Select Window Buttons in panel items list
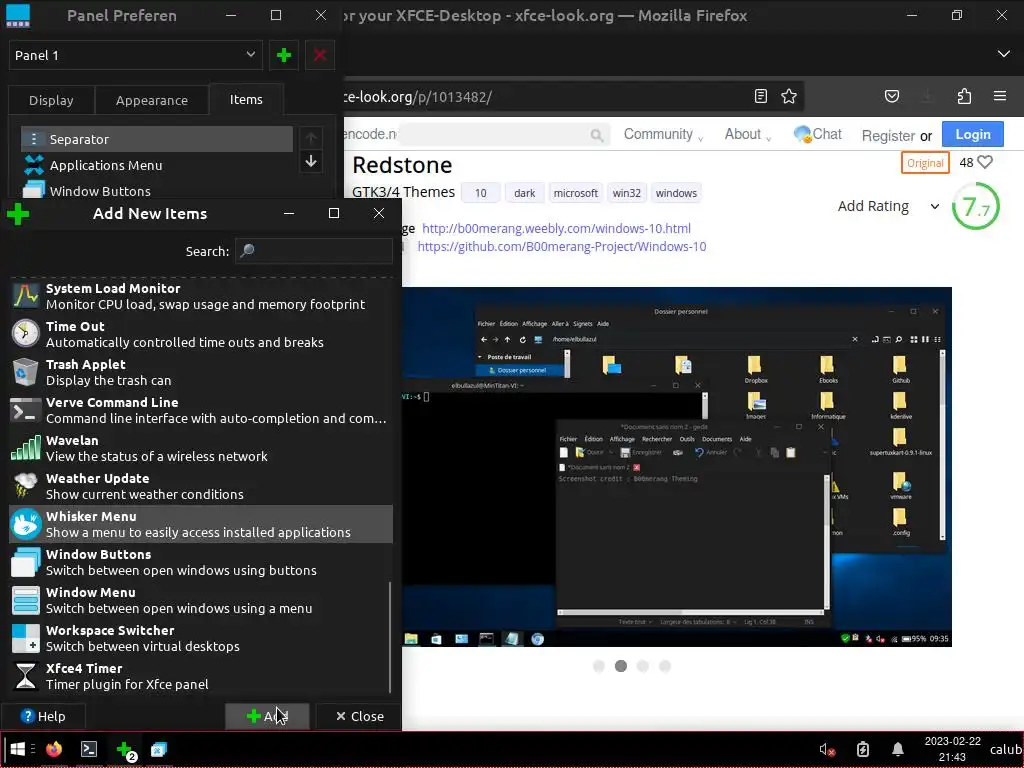This screenshot has height=768, width=1024. click(x=157, y=190)
